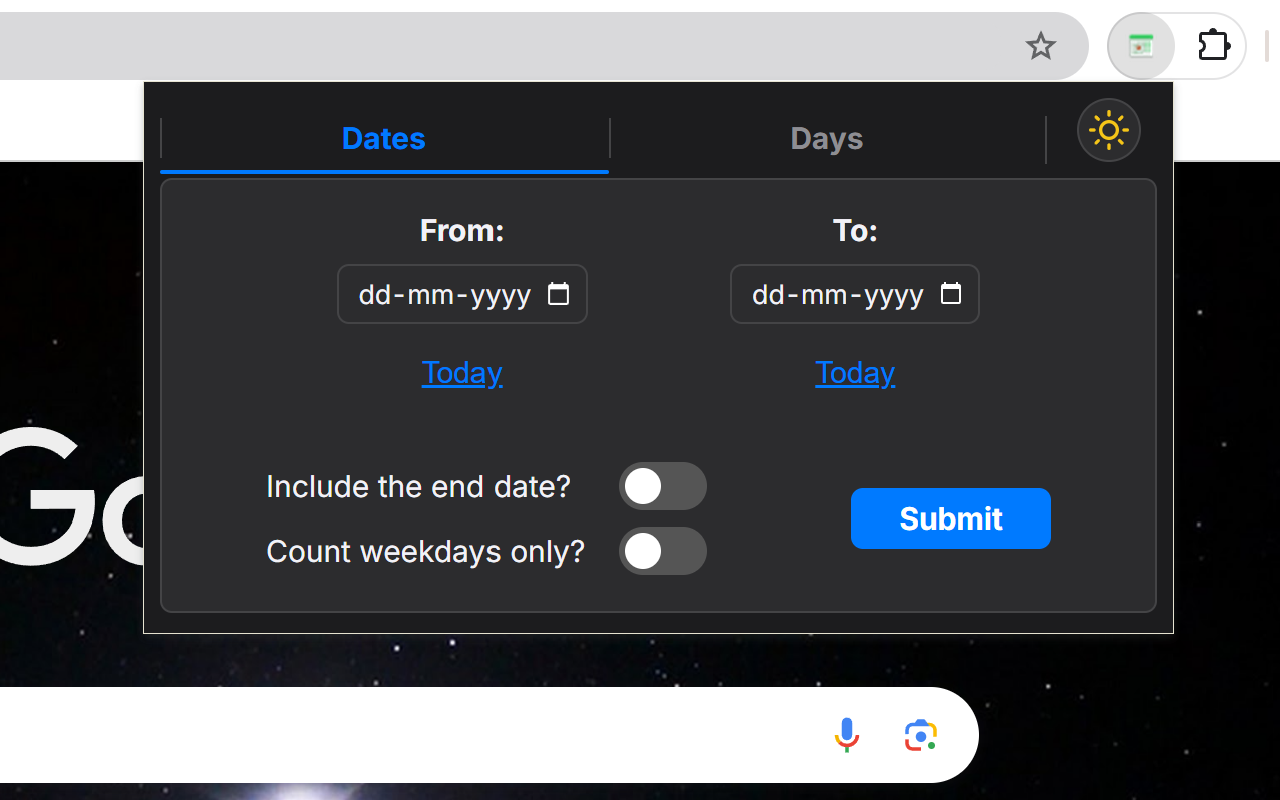
Task: Click the bookmark star icon
Action: [x=1041, y=45]
